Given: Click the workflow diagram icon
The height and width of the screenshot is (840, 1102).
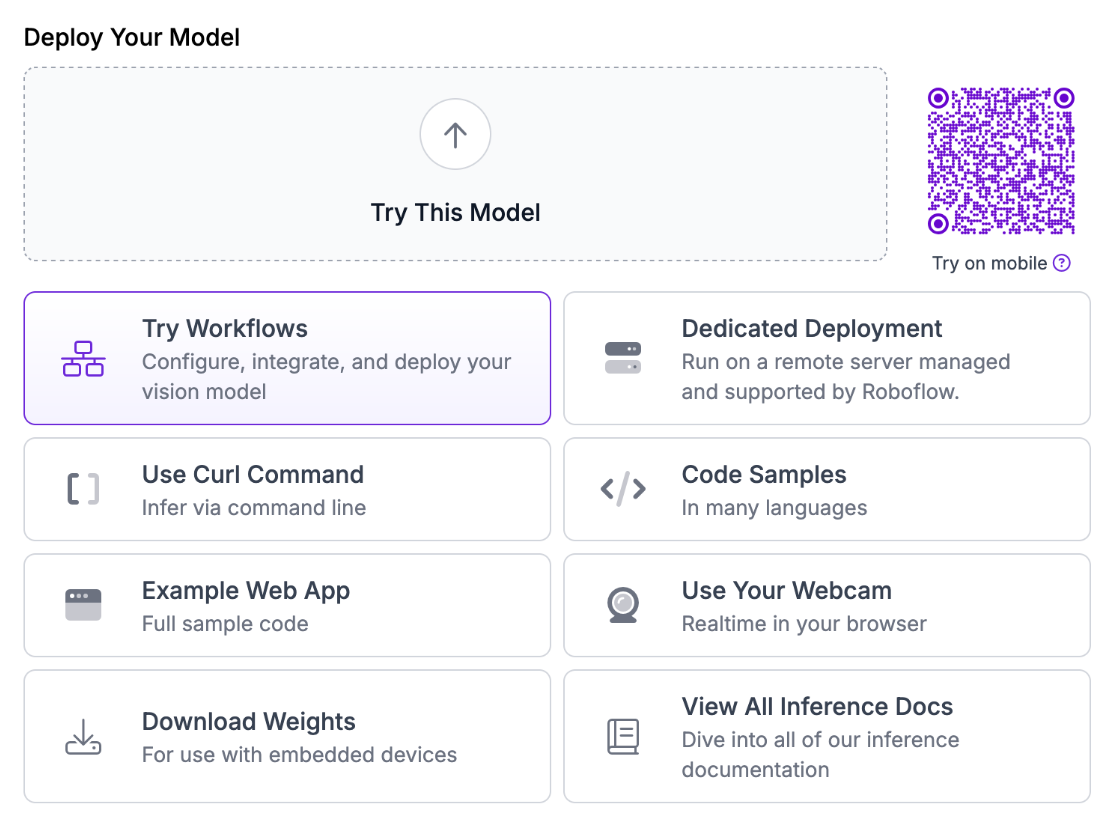Looking at the screenshot, I should (x=83, y=359).
